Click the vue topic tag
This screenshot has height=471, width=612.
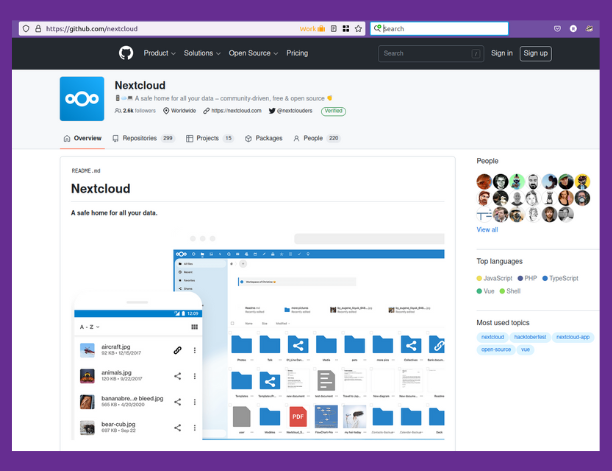[x=525, y=350]
